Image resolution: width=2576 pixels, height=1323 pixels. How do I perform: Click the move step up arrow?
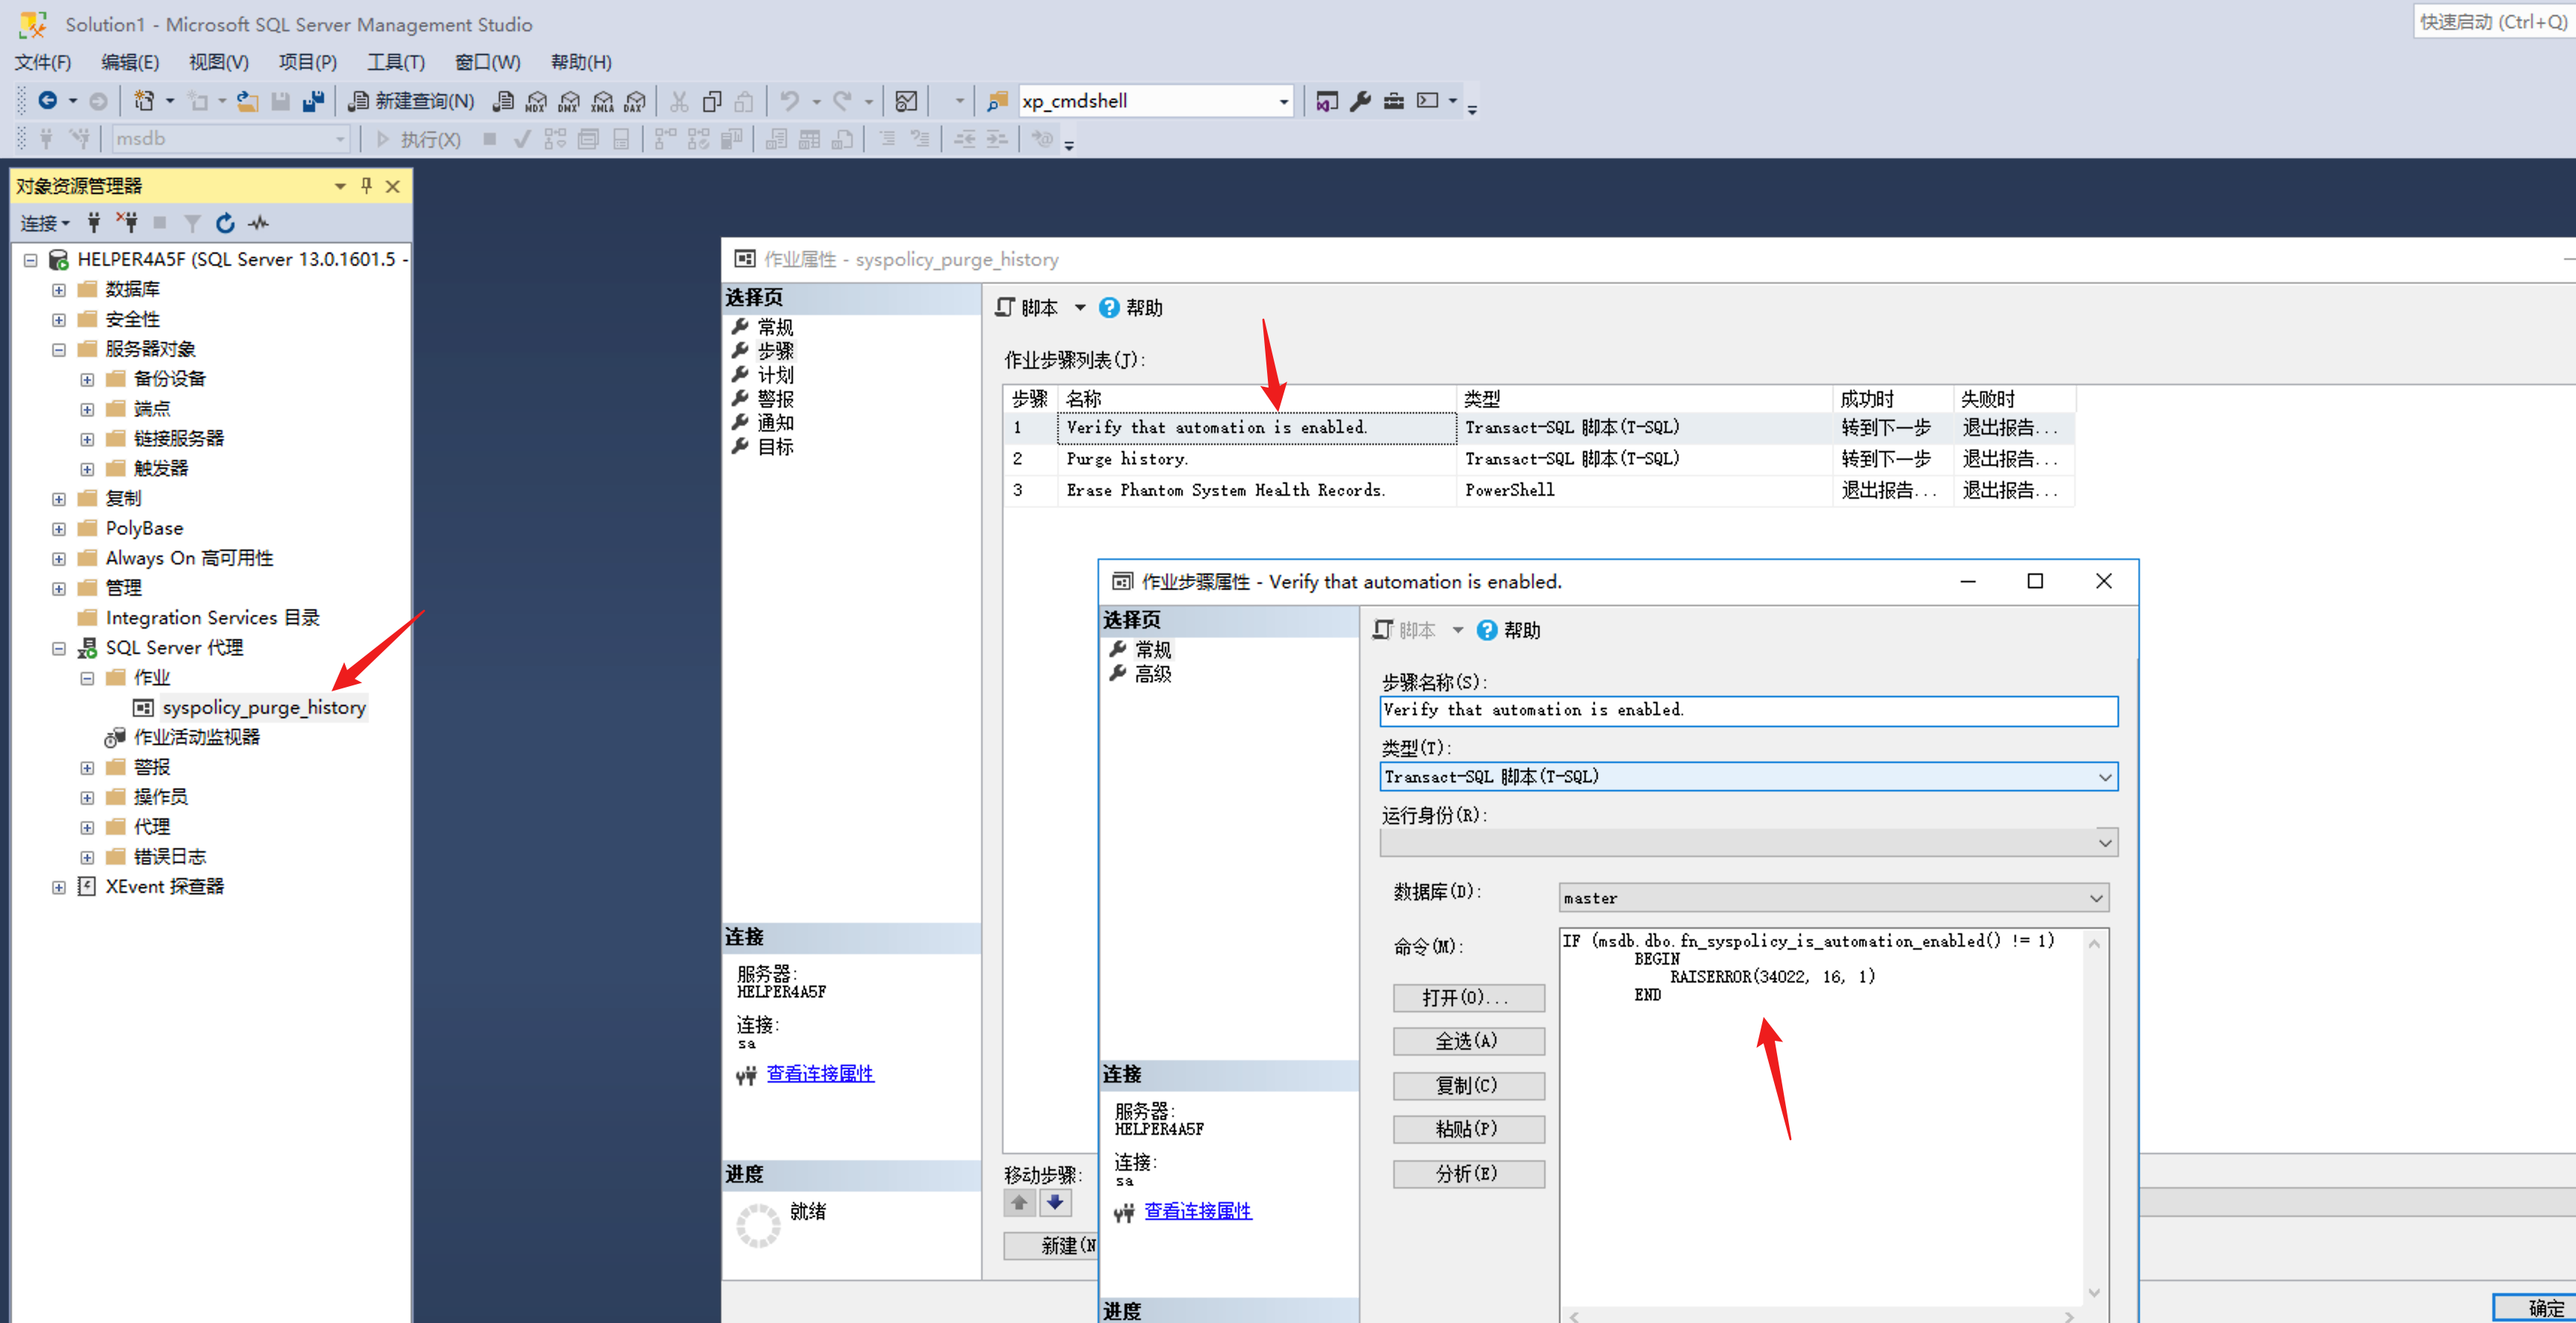(1019, 1203)
